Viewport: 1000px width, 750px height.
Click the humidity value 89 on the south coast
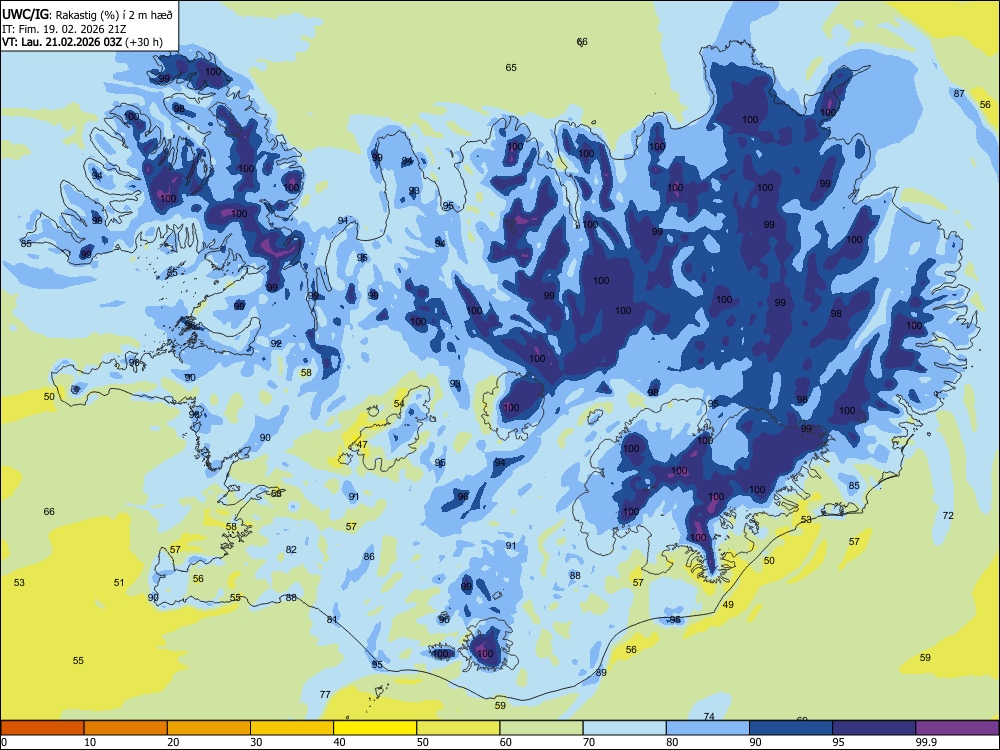coord(601,672)
